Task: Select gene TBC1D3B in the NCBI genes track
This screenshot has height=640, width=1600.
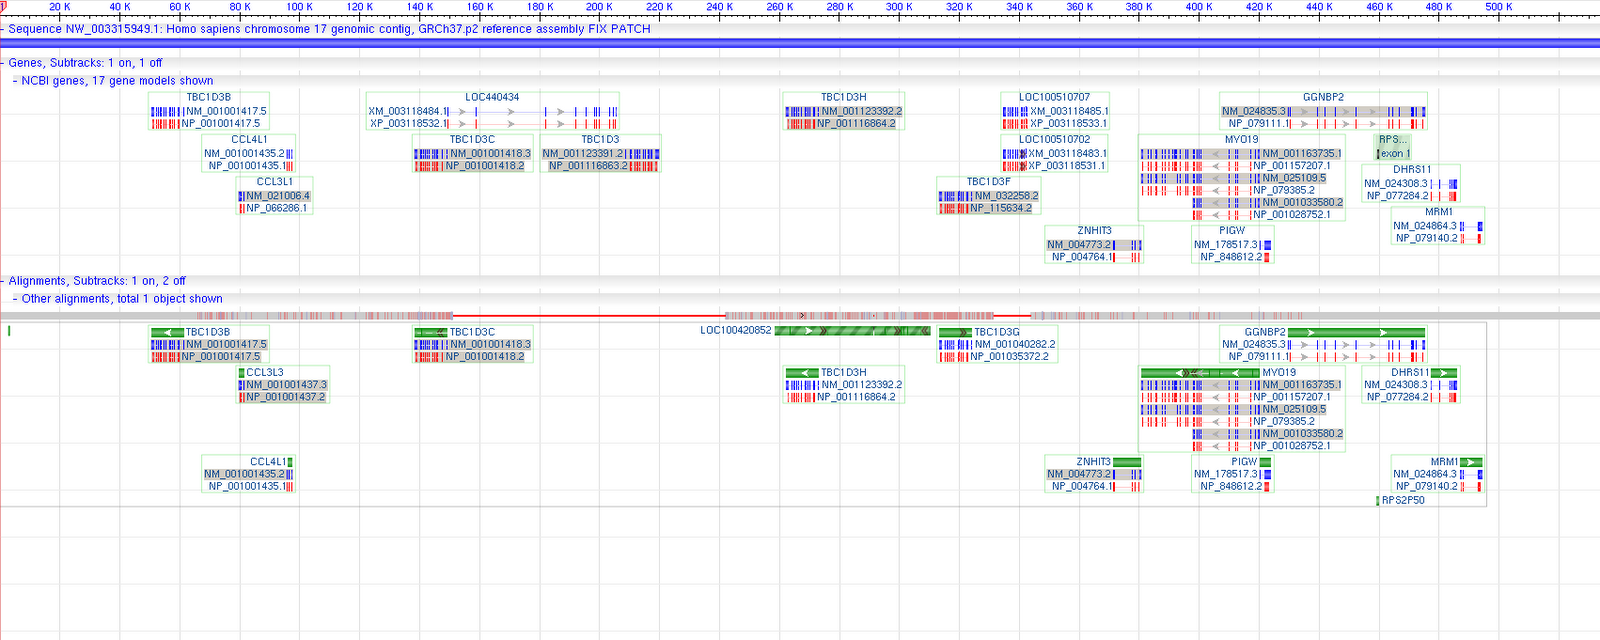Action: pos(208,97)
